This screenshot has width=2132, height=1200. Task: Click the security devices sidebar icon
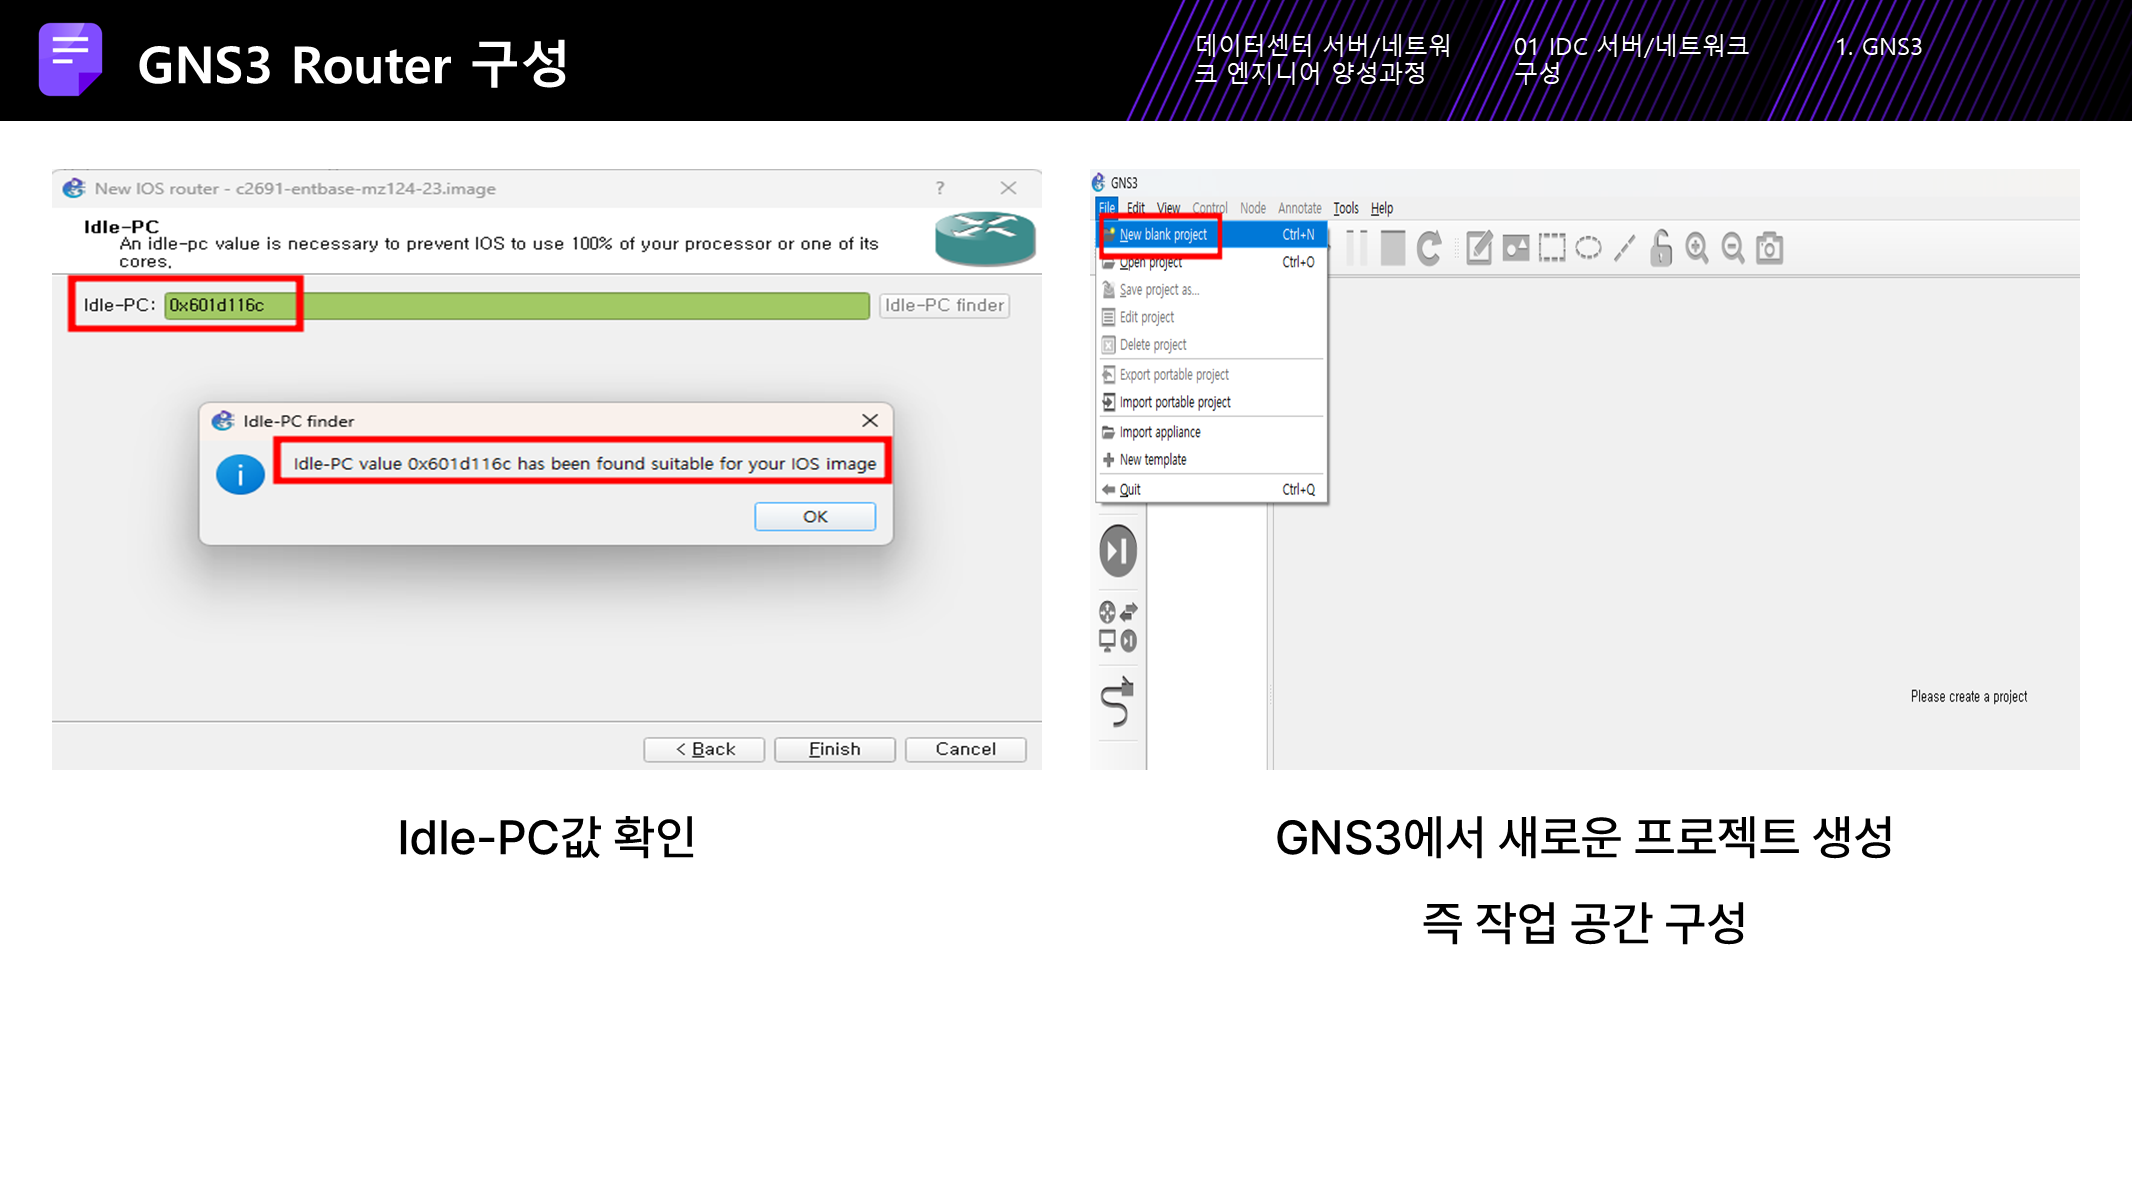(1118, 551)
